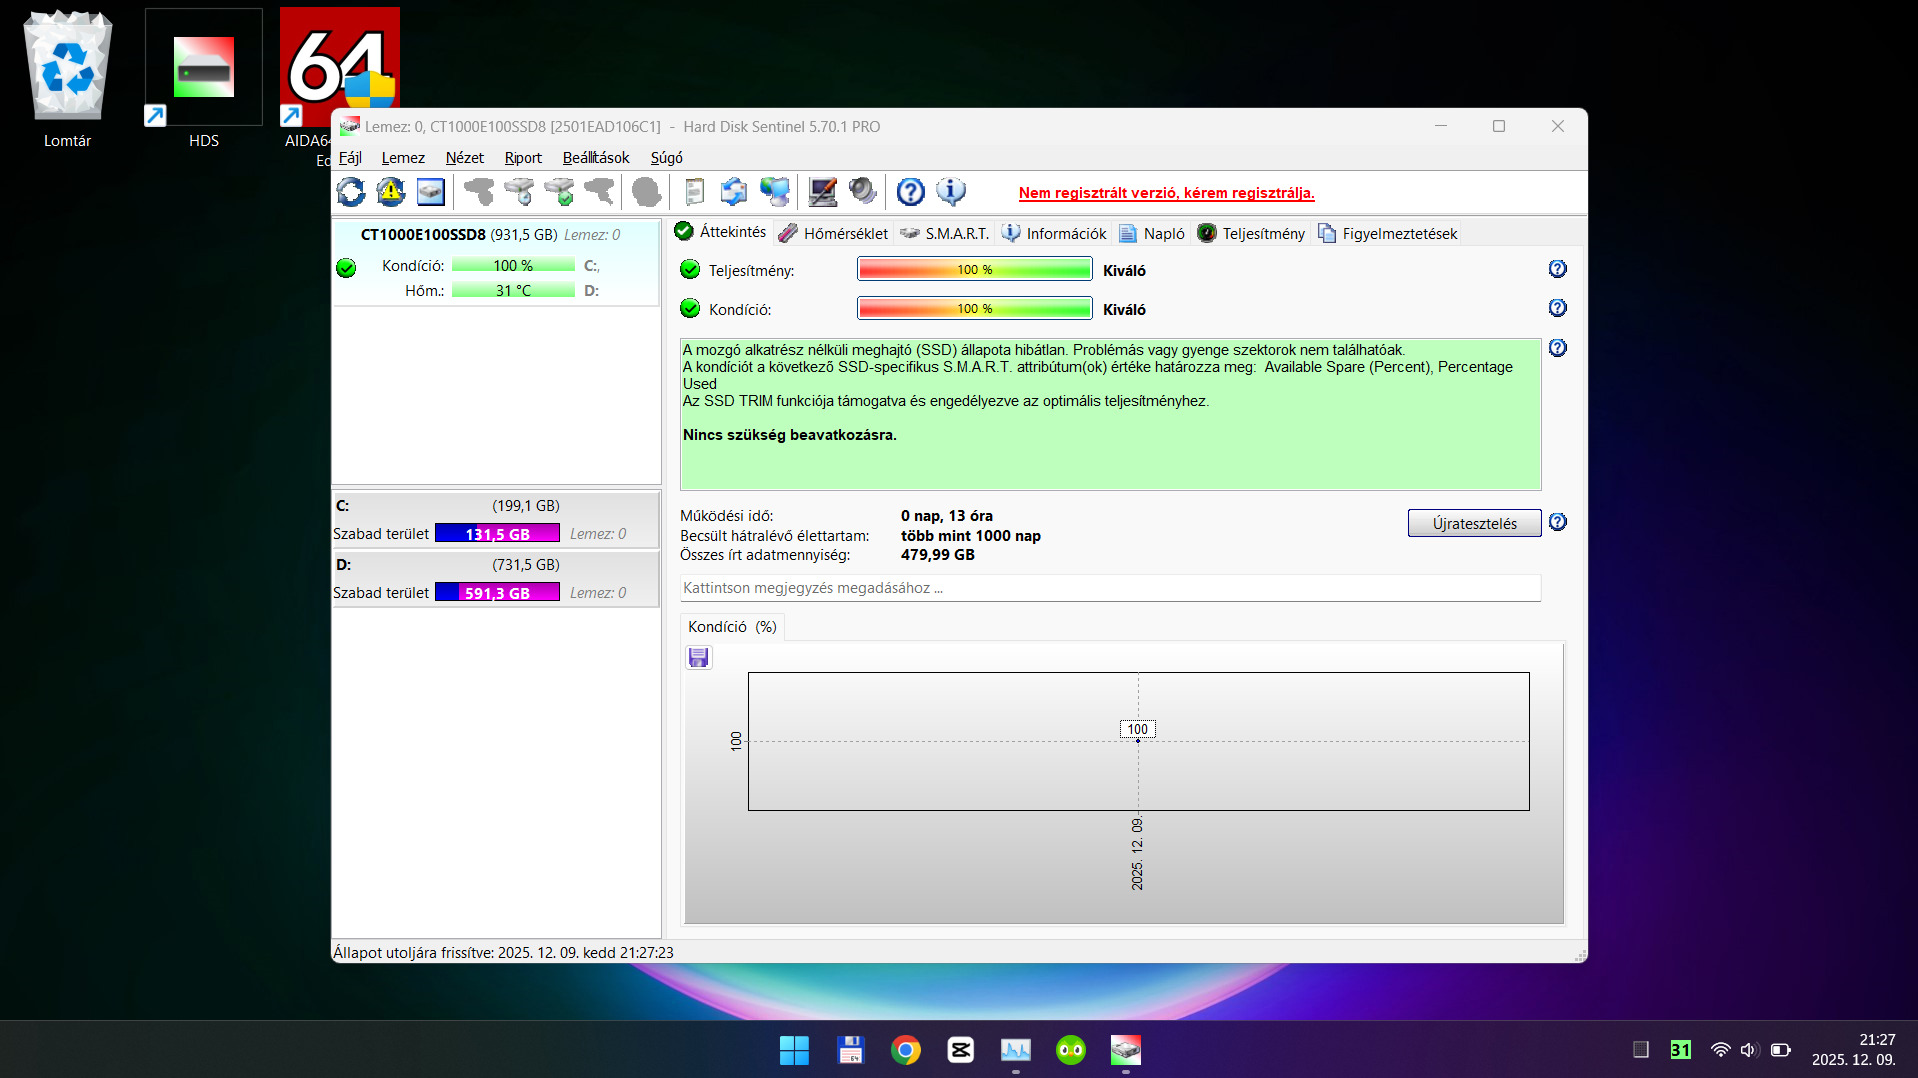
Task: Click the help icon next to Újratesztelés
Action: (x=1558, y=522)
